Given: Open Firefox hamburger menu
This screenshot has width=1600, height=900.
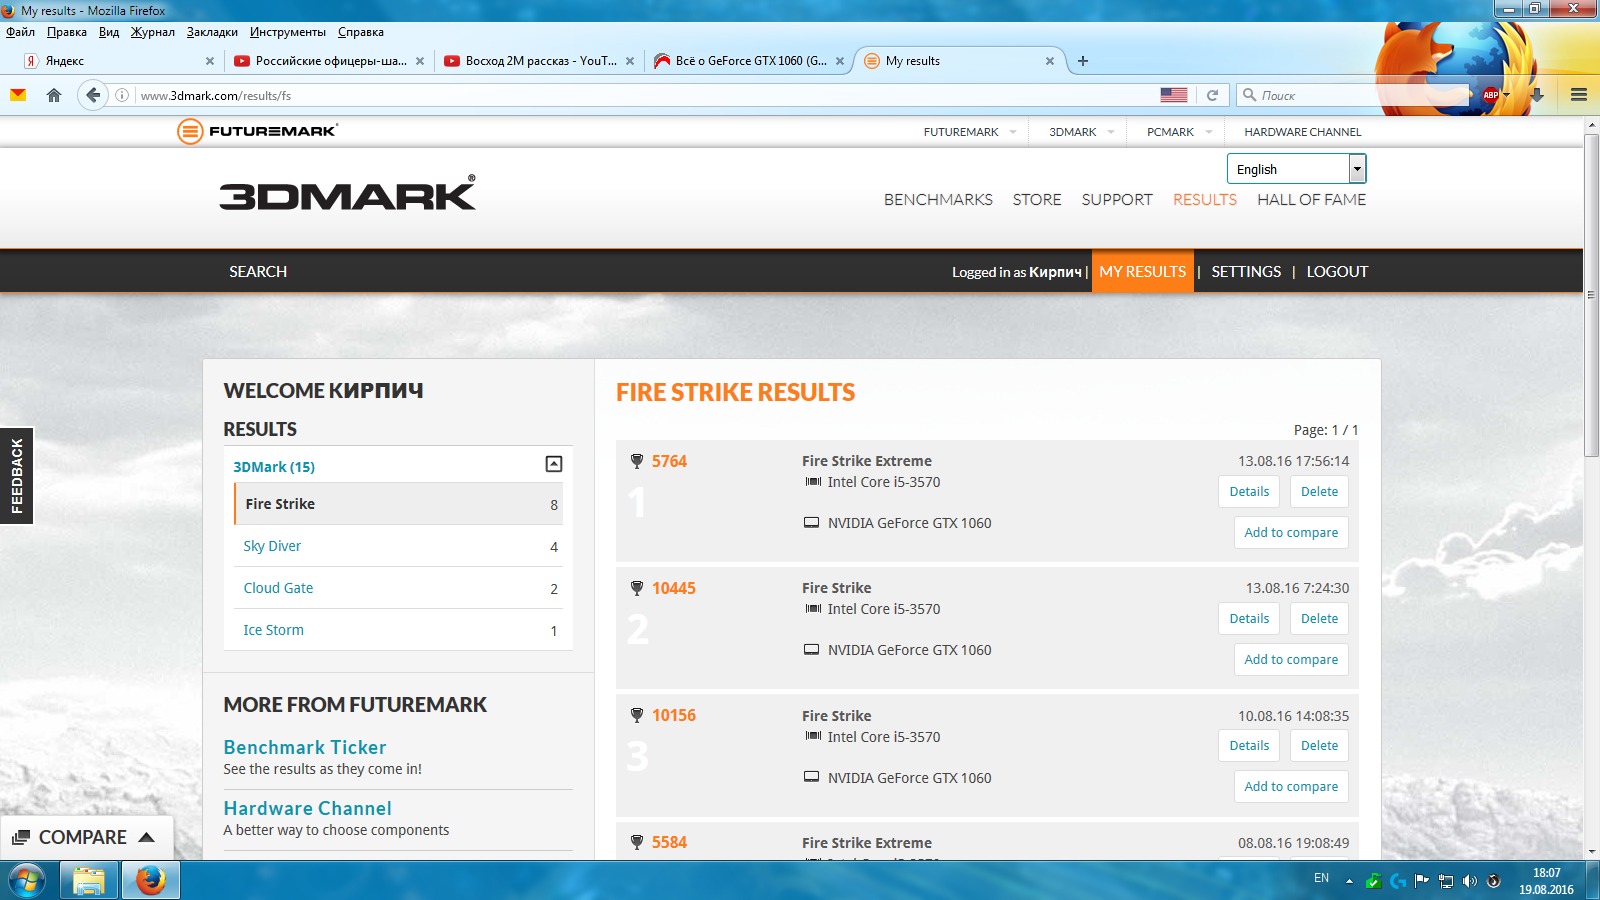Looking at the screenshot, I should (x=1579, y=95).
